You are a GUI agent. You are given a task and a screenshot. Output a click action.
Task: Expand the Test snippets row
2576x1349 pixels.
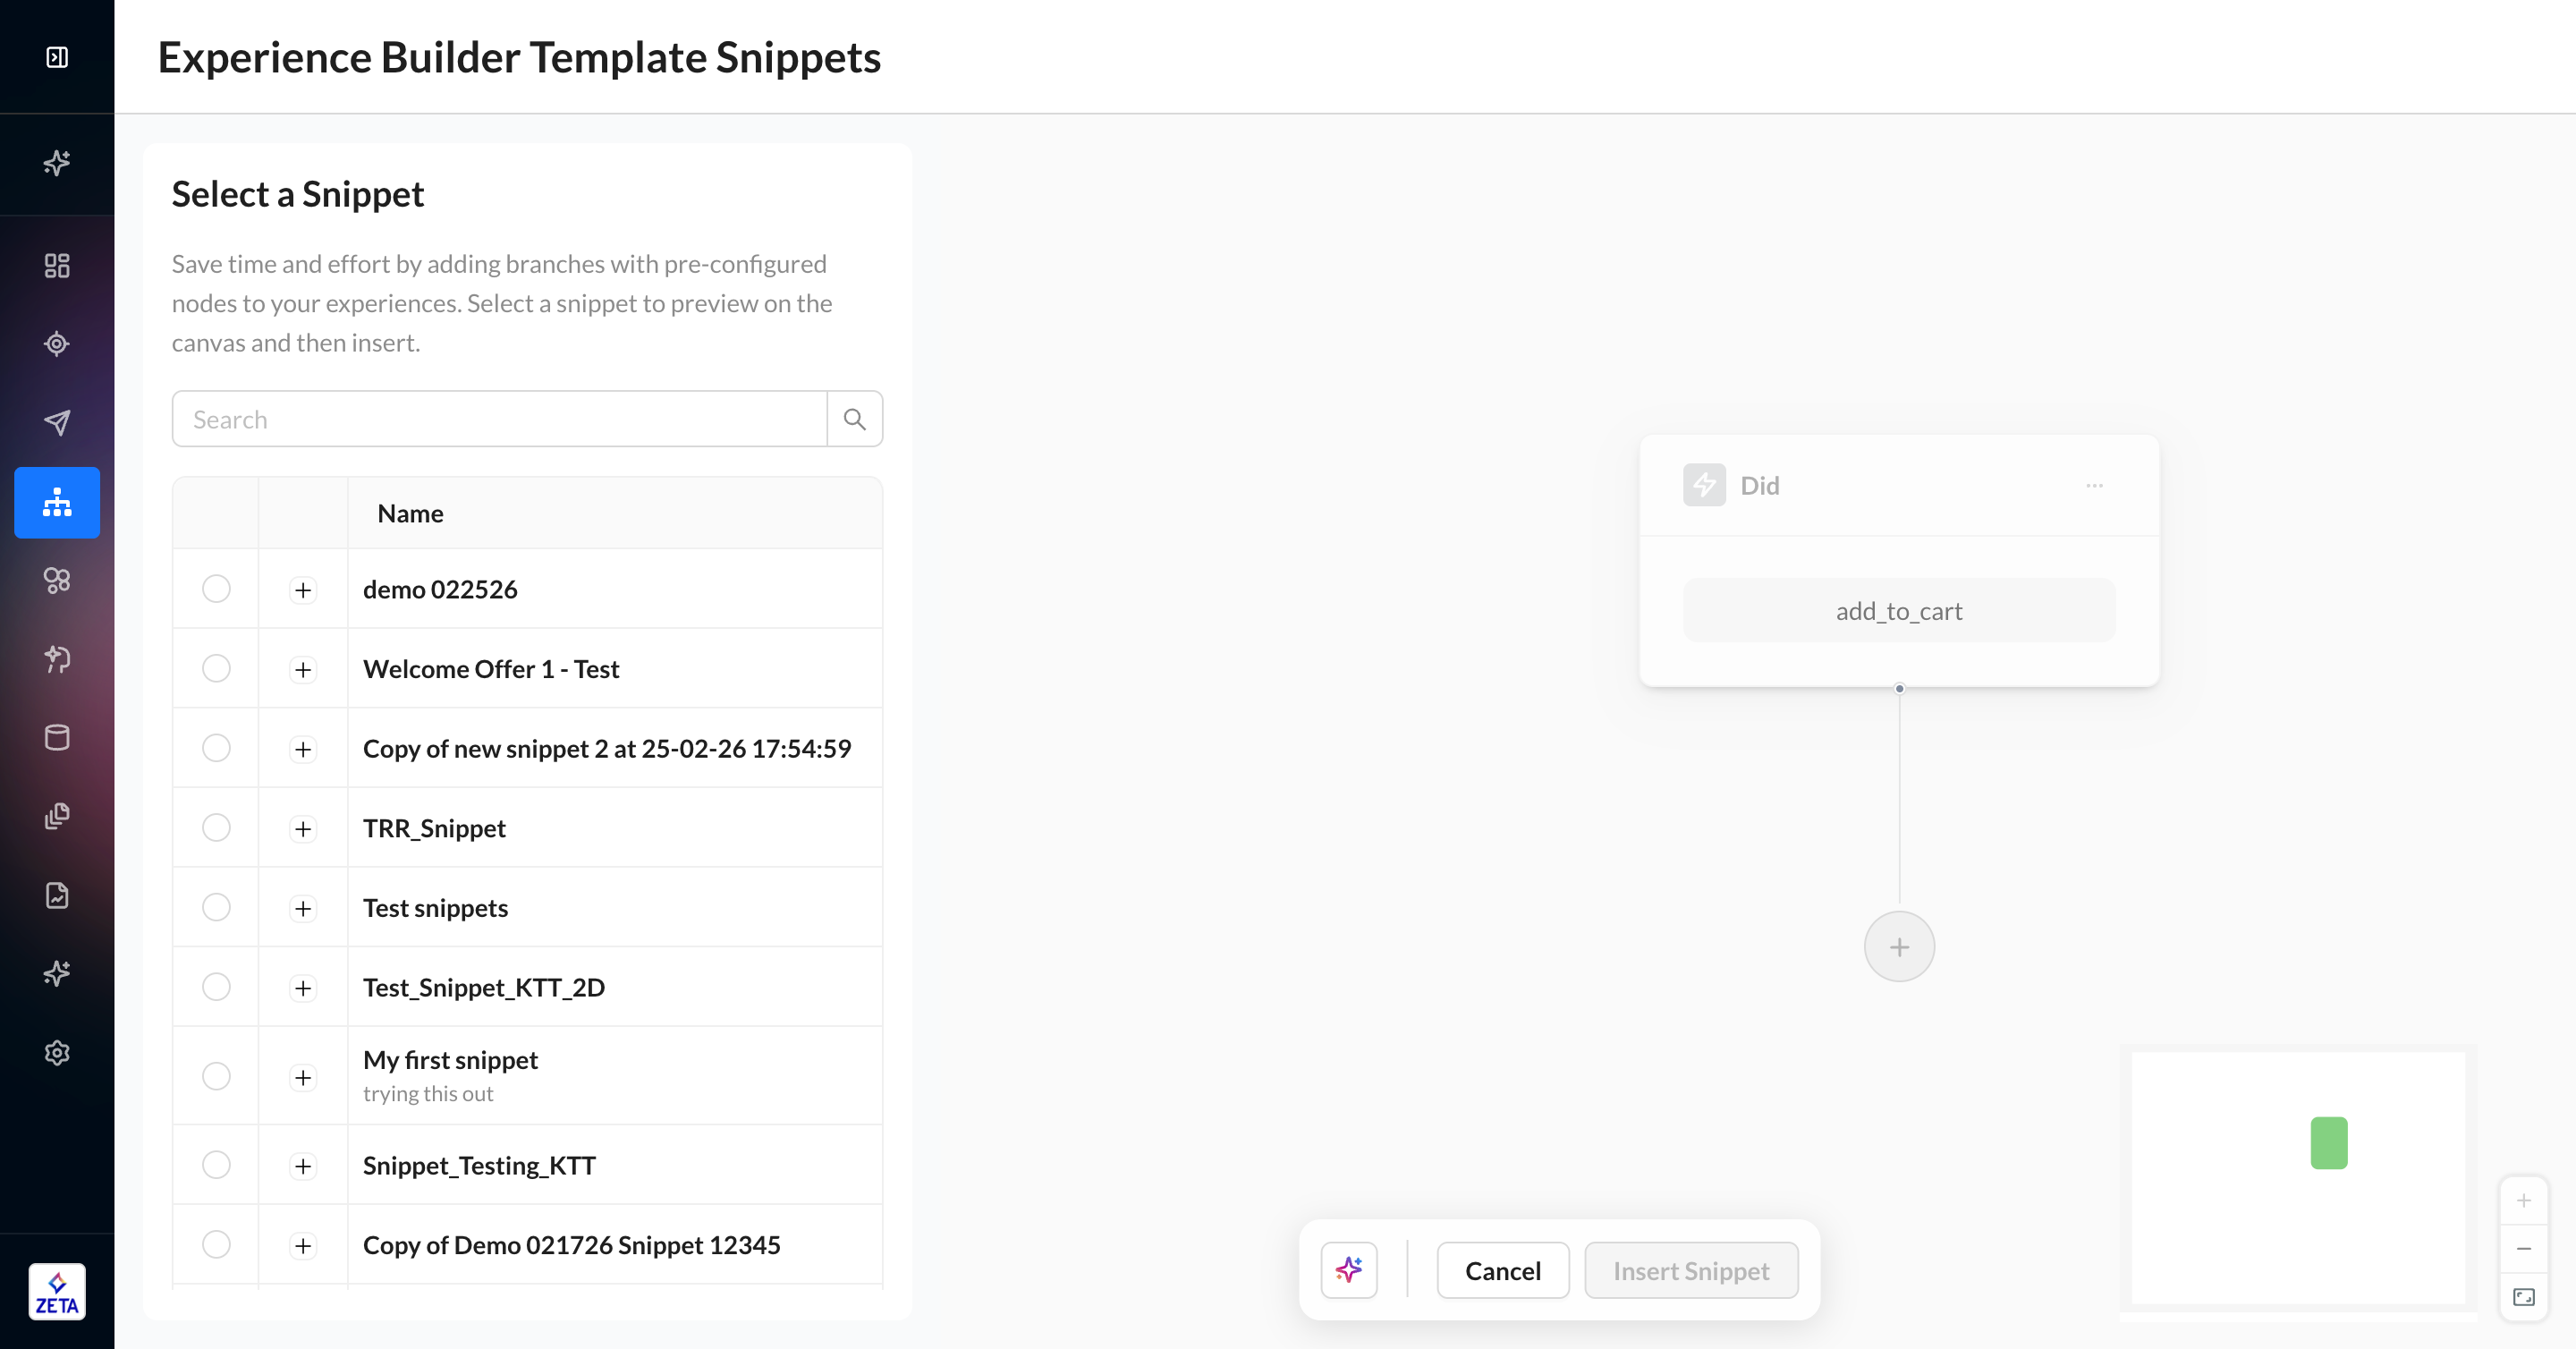pyautogui.click(x=303, y=908)
